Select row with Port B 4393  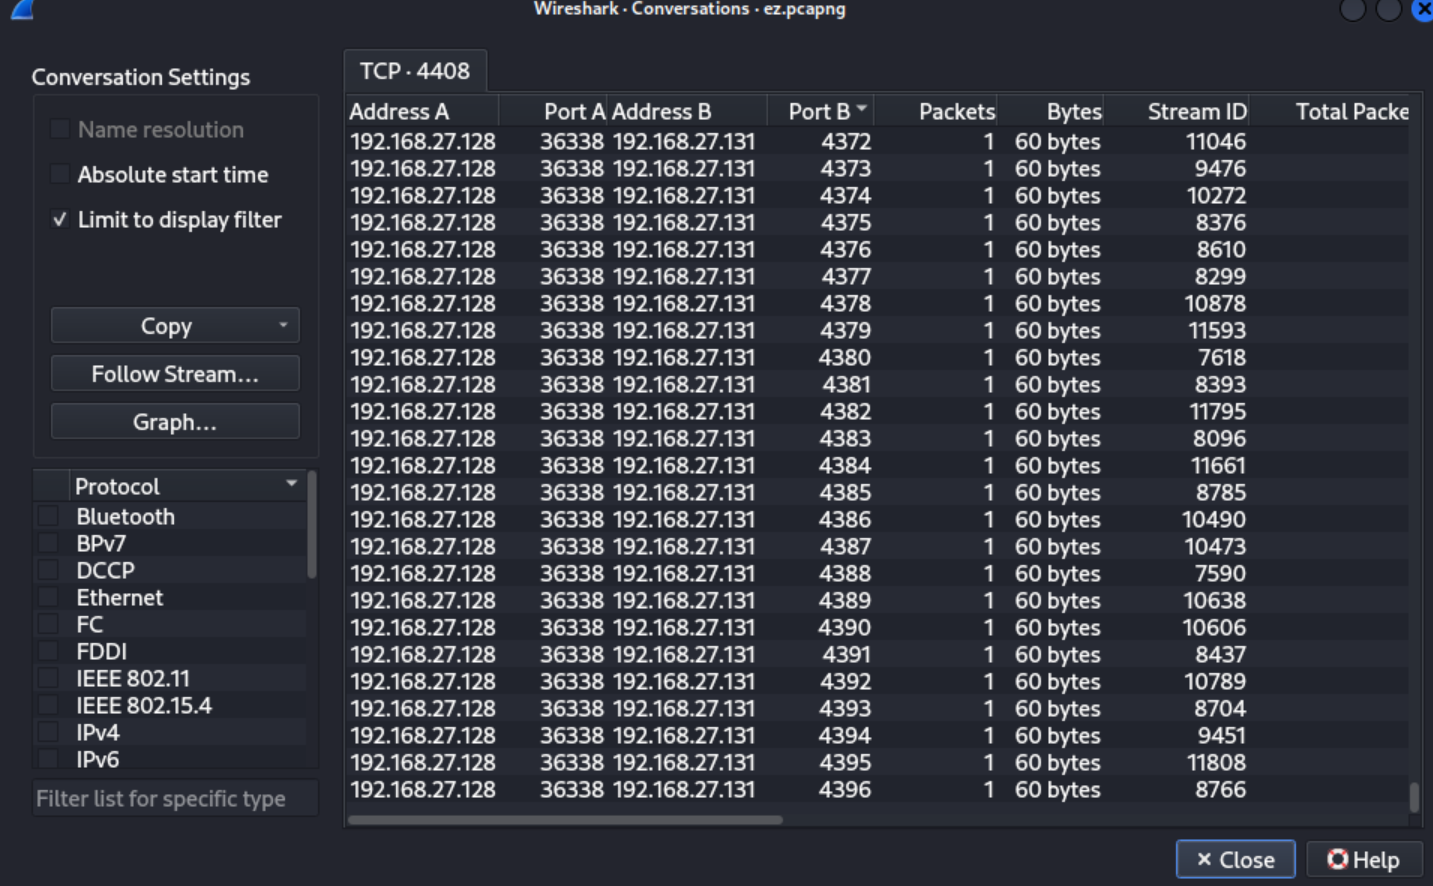878,708
